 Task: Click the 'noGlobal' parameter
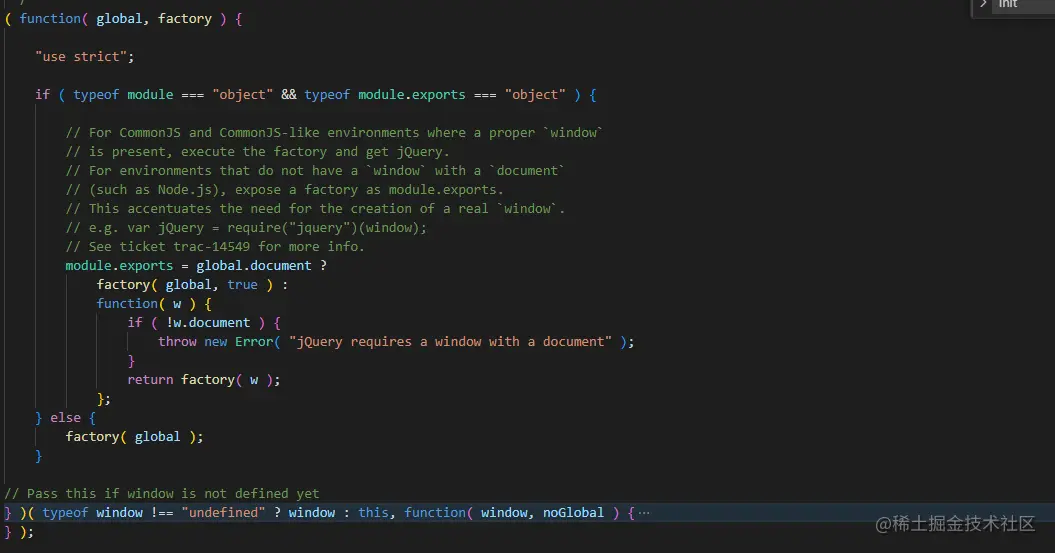[573, 513]
